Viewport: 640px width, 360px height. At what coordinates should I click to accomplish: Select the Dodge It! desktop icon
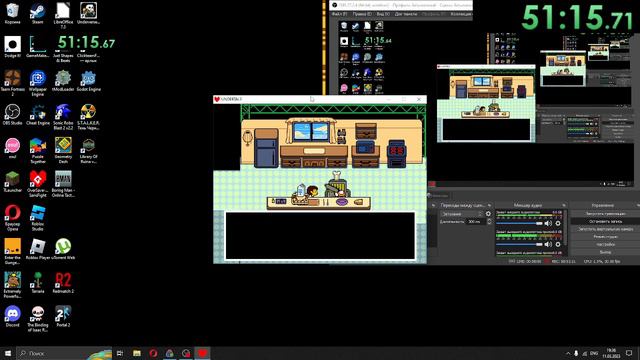pos(12,47)
